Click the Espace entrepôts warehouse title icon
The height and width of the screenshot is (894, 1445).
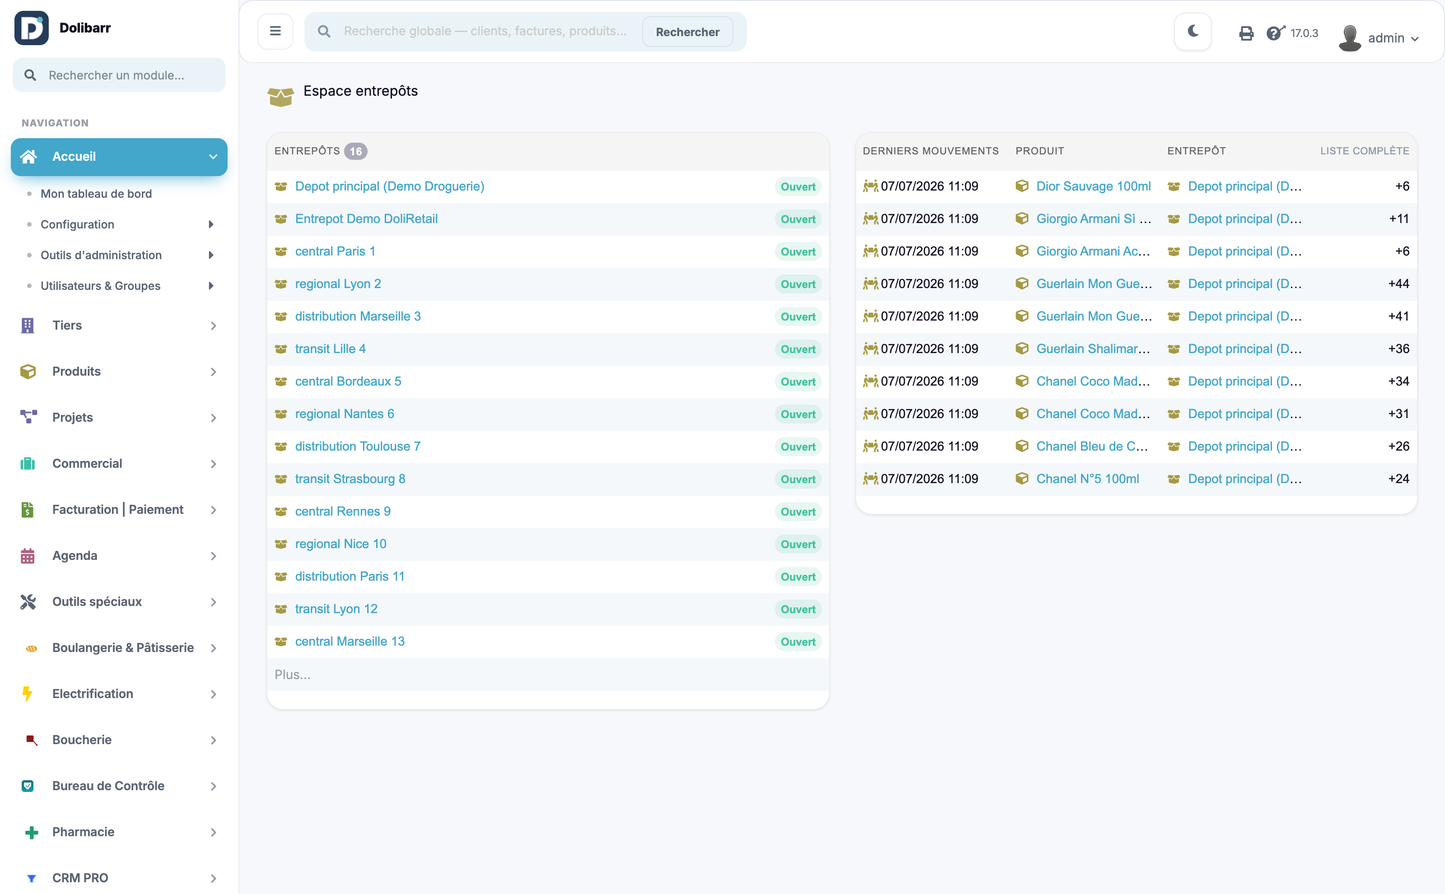(280, 96)
